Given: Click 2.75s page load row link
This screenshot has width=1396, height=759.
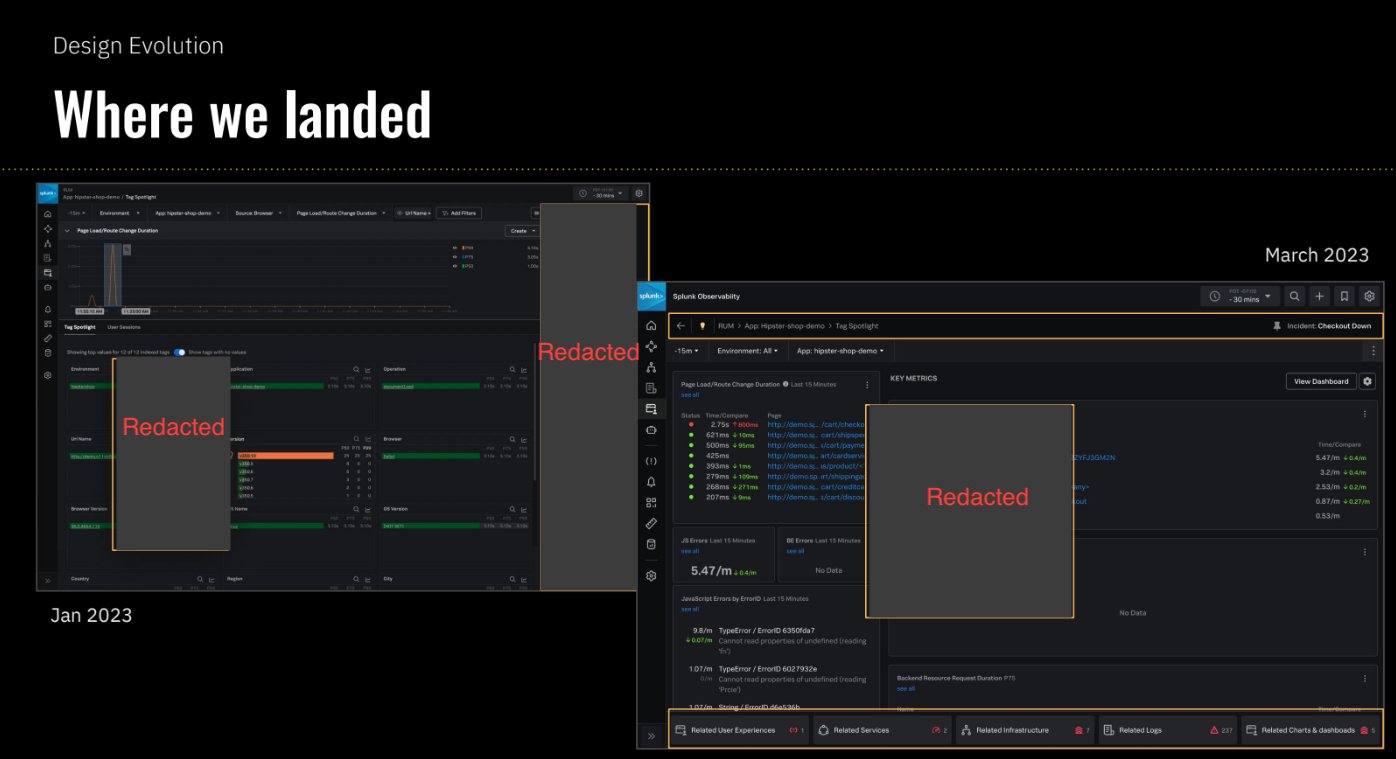Looking at the screenshot, I should tap(815, 424).
